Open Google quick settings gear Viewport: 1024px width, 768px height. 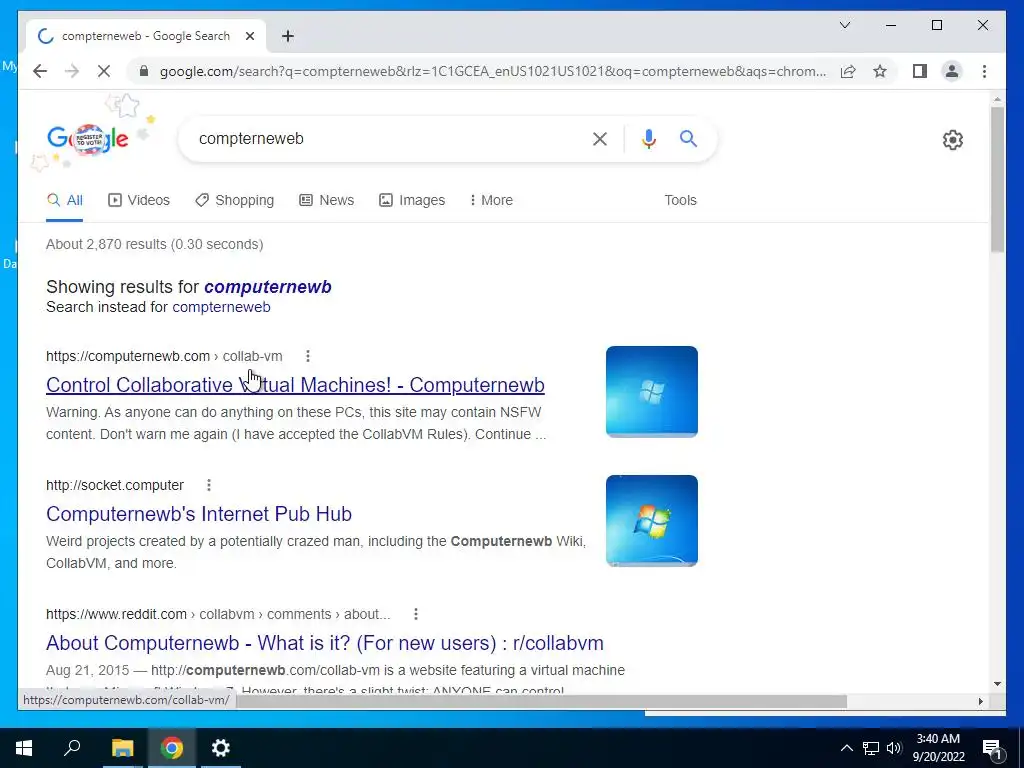click(953, 140)
